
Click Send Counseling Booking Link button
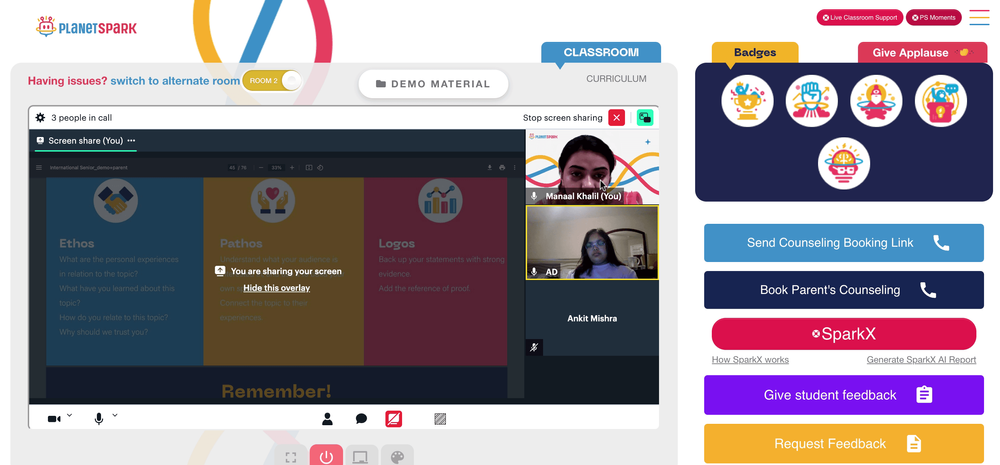(844, 242)
